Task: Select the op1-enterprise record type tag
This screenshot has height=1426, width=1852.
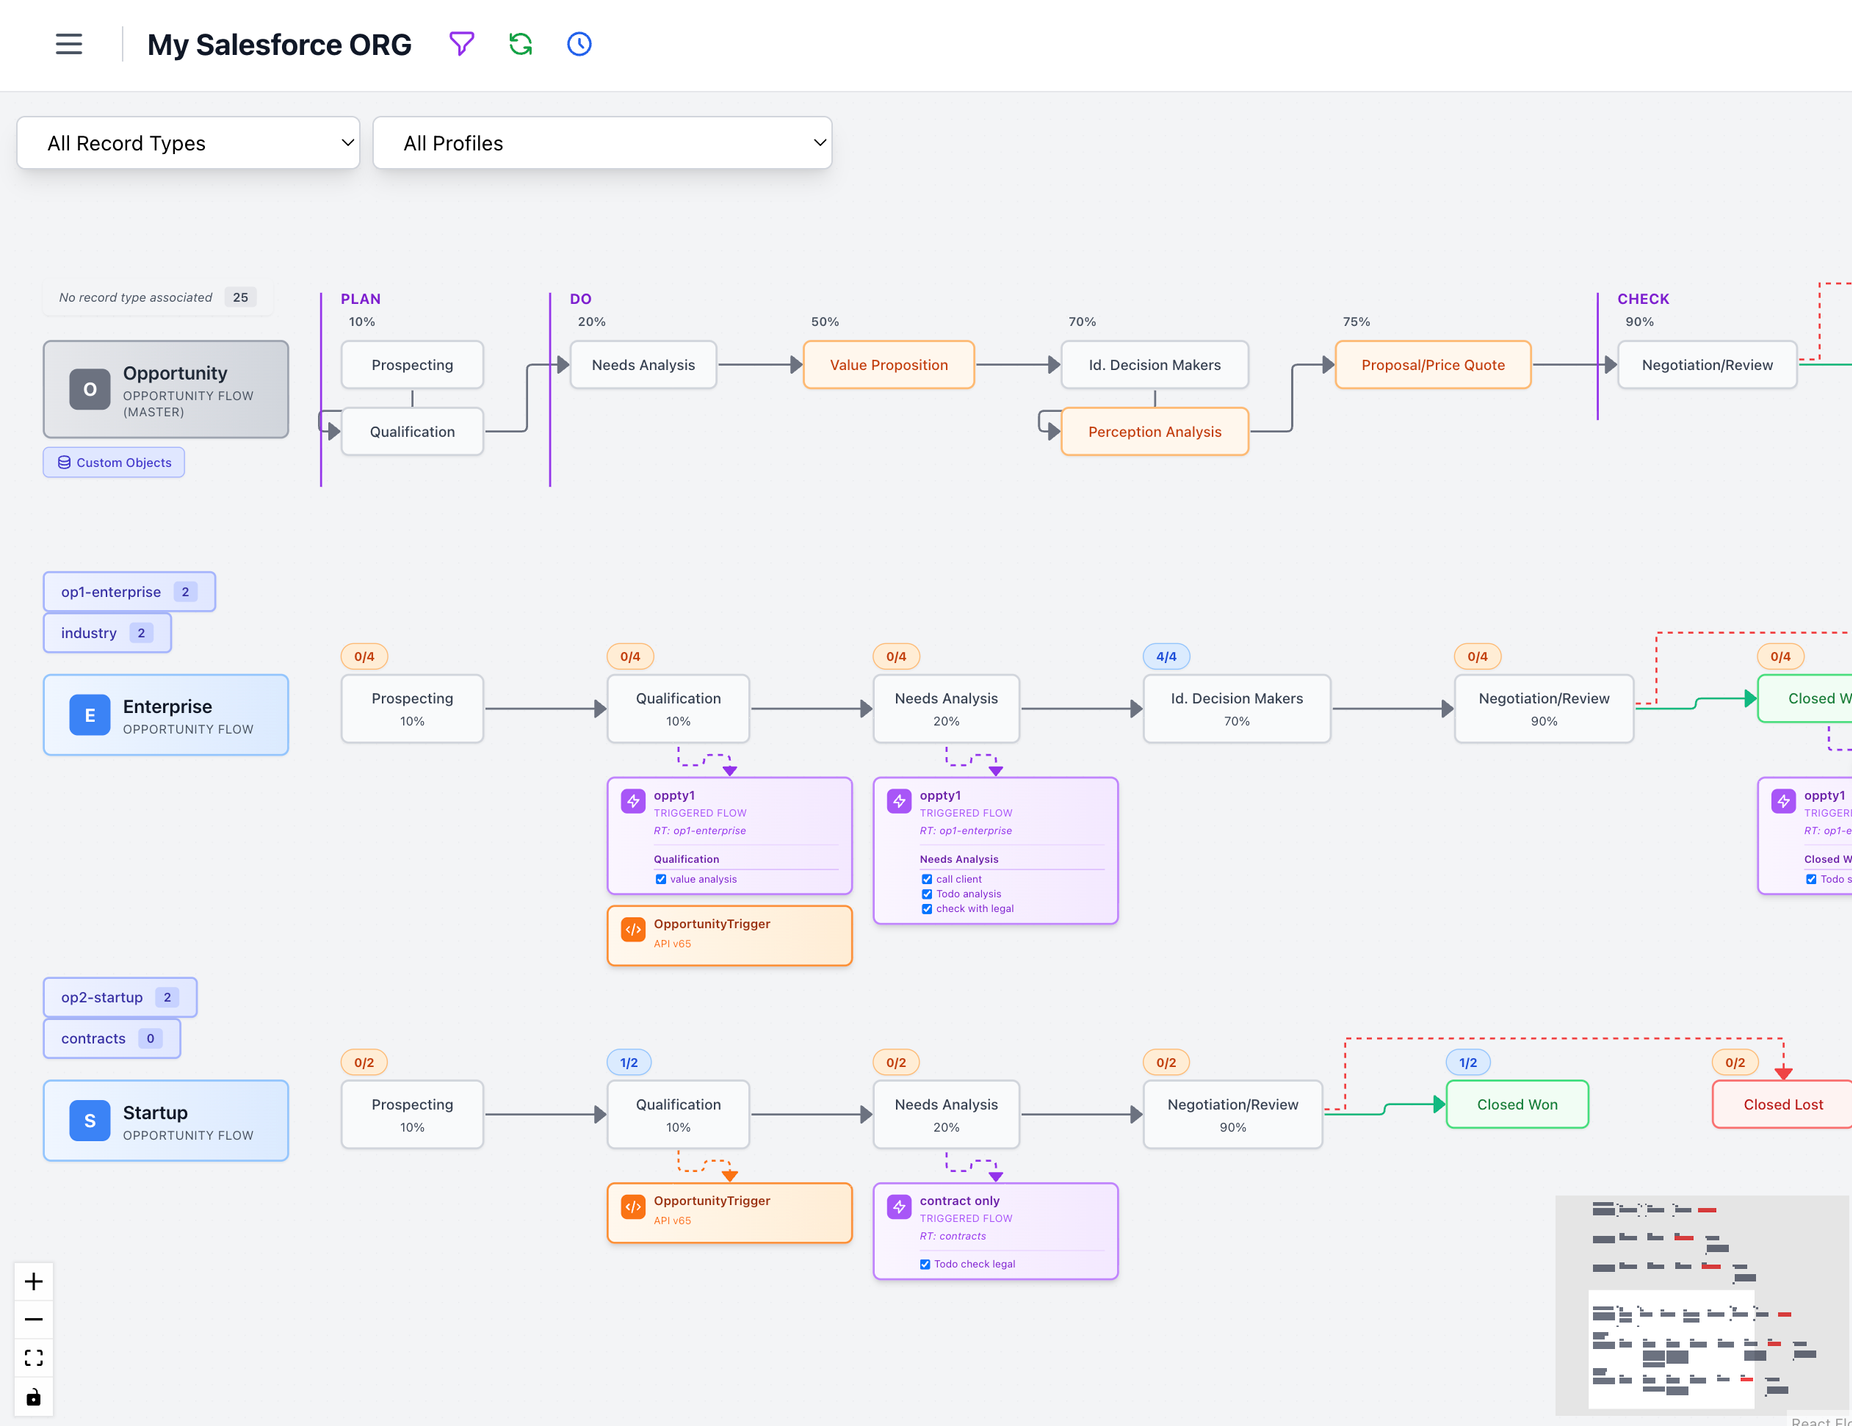Action: 129,592
